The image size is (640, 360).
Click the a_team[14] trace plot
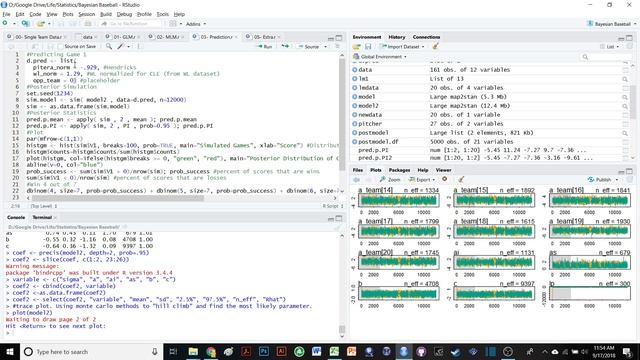click(398, 200)
